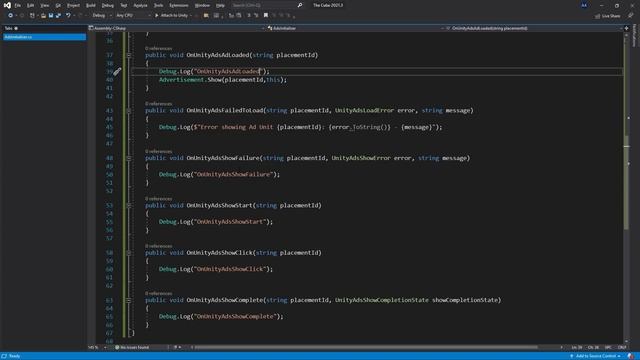This screenshot has width=640, height=360.
Task: Collapse the OnUnityAdsShowFailure method
Action: point(129,158)
